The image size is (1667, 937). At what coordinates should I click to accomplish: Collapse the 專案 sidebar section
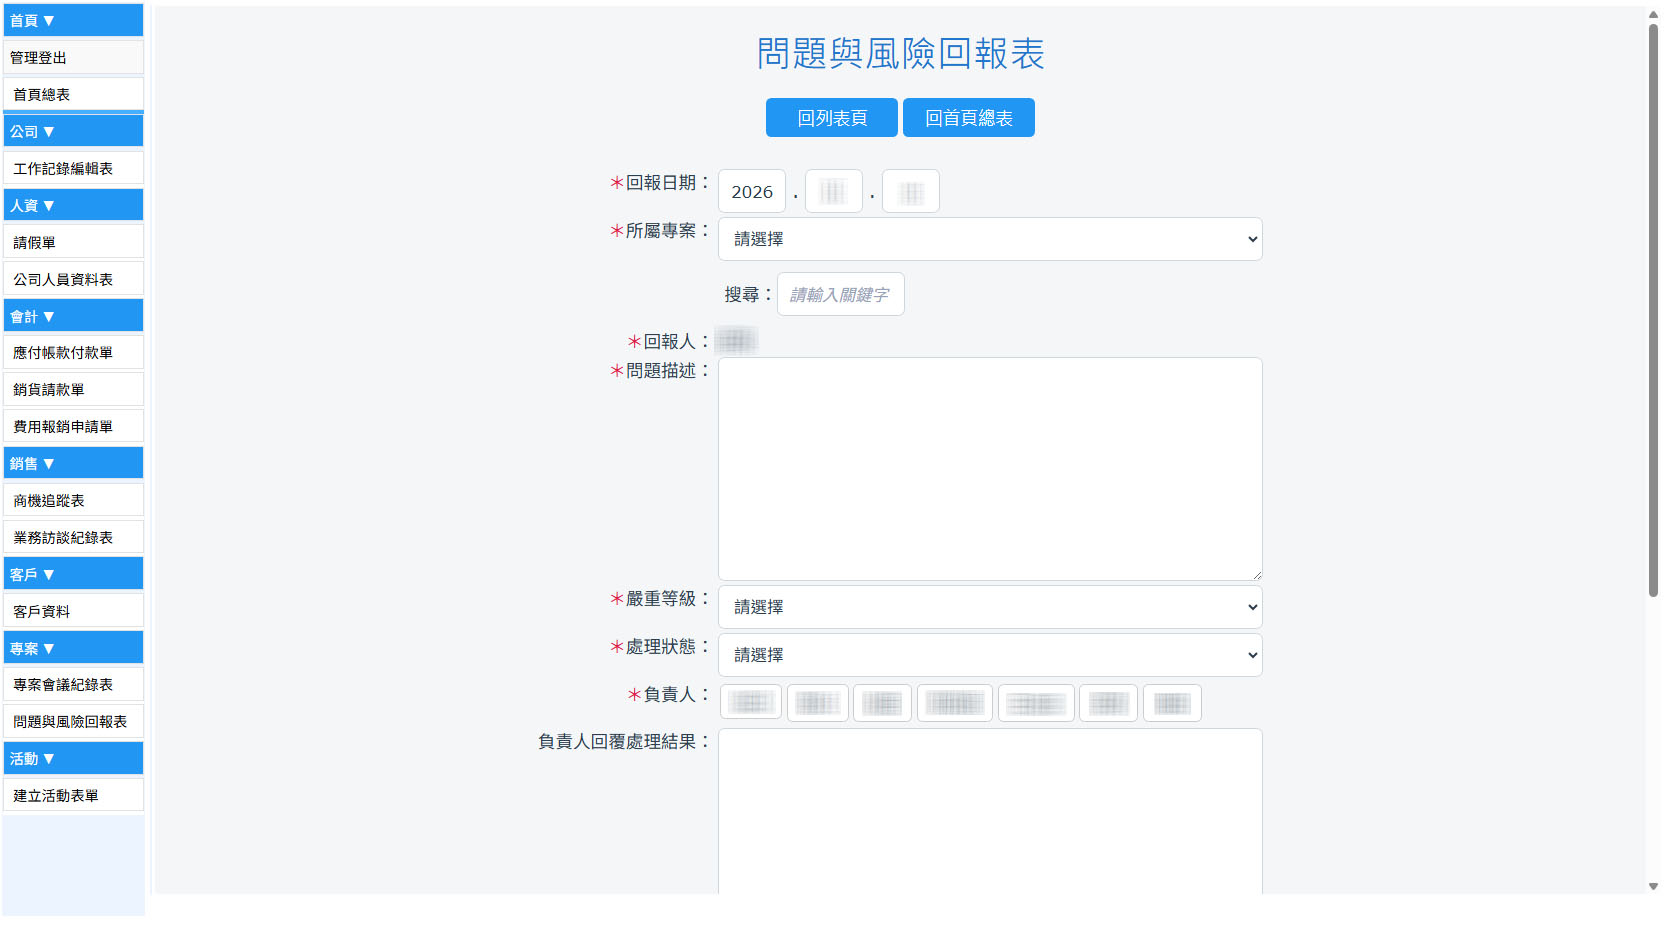pos(73,648)
